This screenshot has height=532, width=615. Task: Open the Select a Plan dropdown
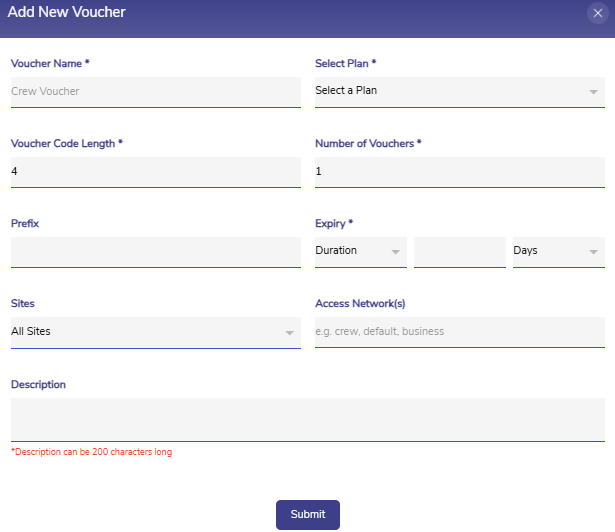tap(450, 91)
